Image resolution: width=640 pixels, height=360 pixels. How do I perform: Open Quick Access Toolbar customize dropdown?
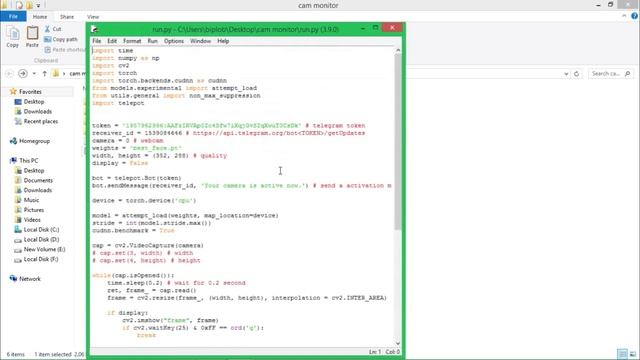tap(38, 5)
